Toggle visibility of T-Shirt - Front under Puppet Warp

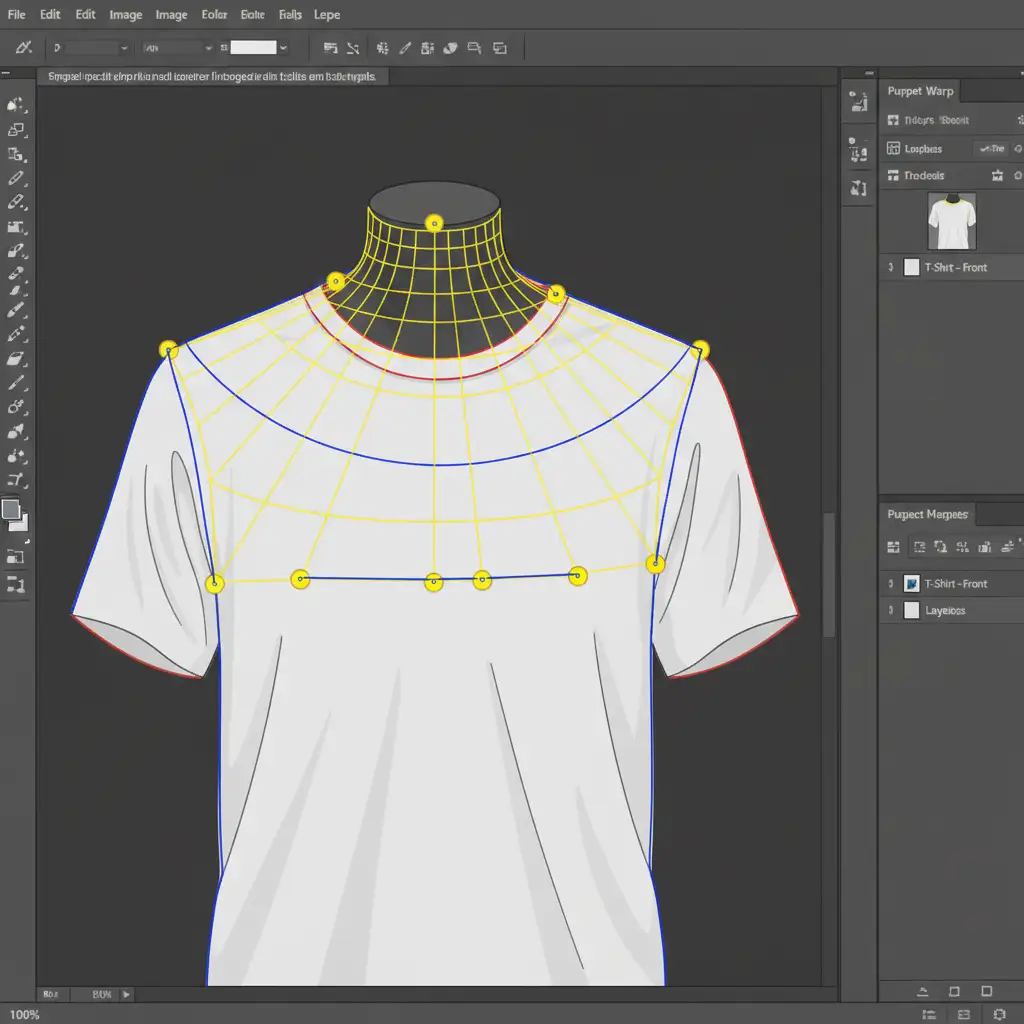(x=890, y=268)
